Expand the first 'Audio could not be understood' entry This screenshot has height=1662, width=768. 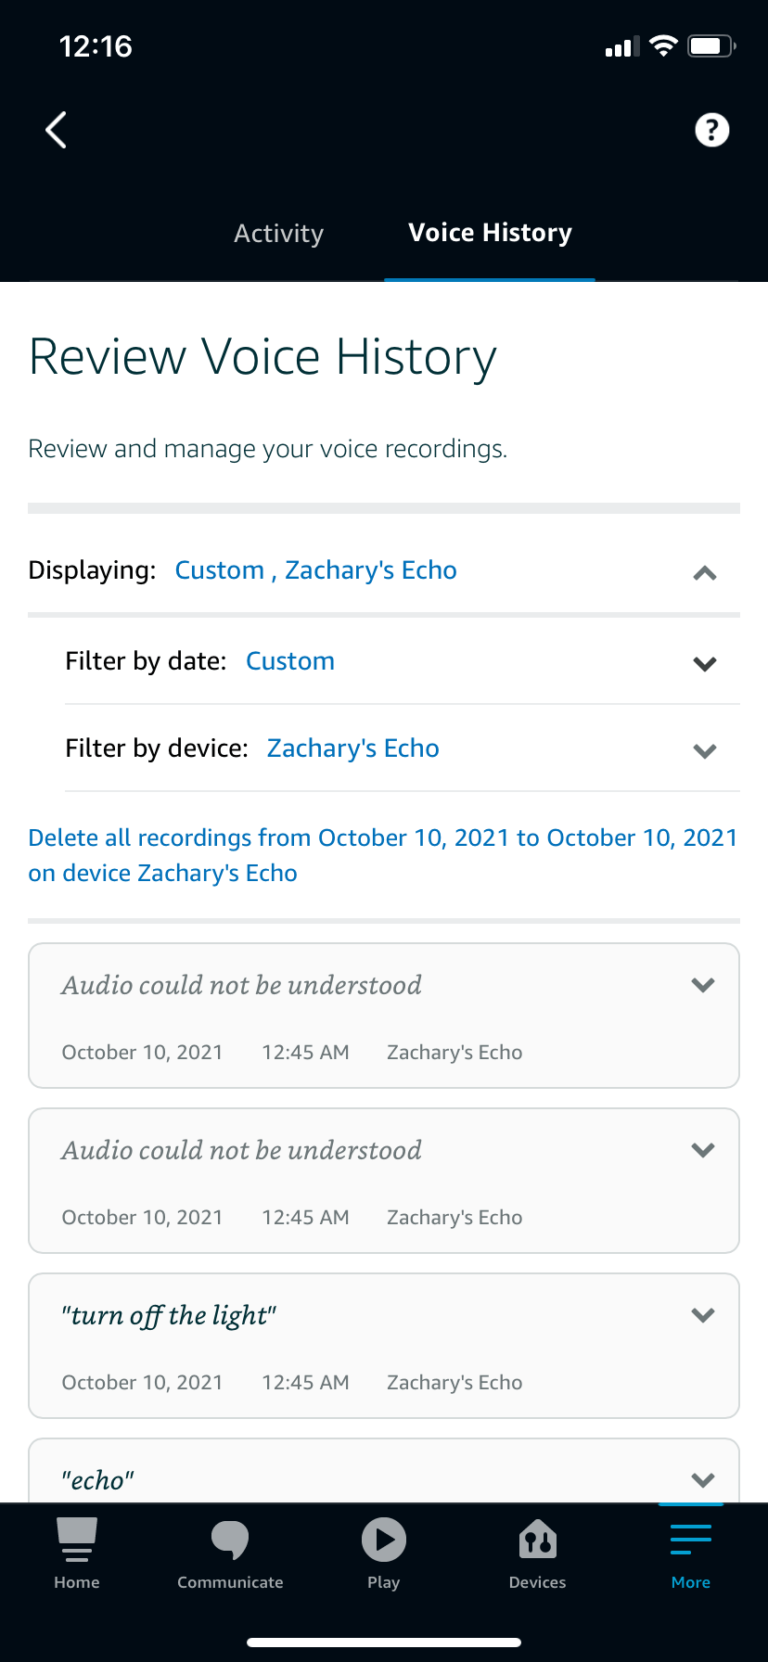click(x=703, y=985)
